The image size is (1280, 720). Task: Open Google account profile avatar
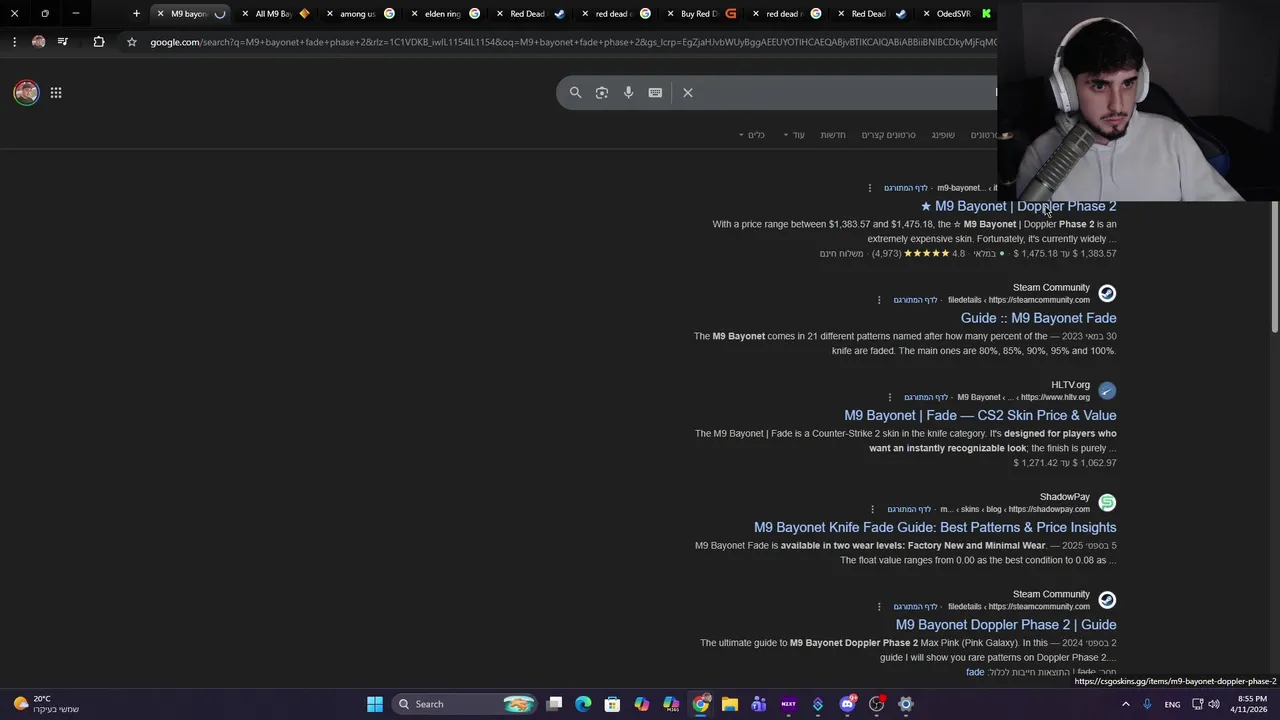26,92
